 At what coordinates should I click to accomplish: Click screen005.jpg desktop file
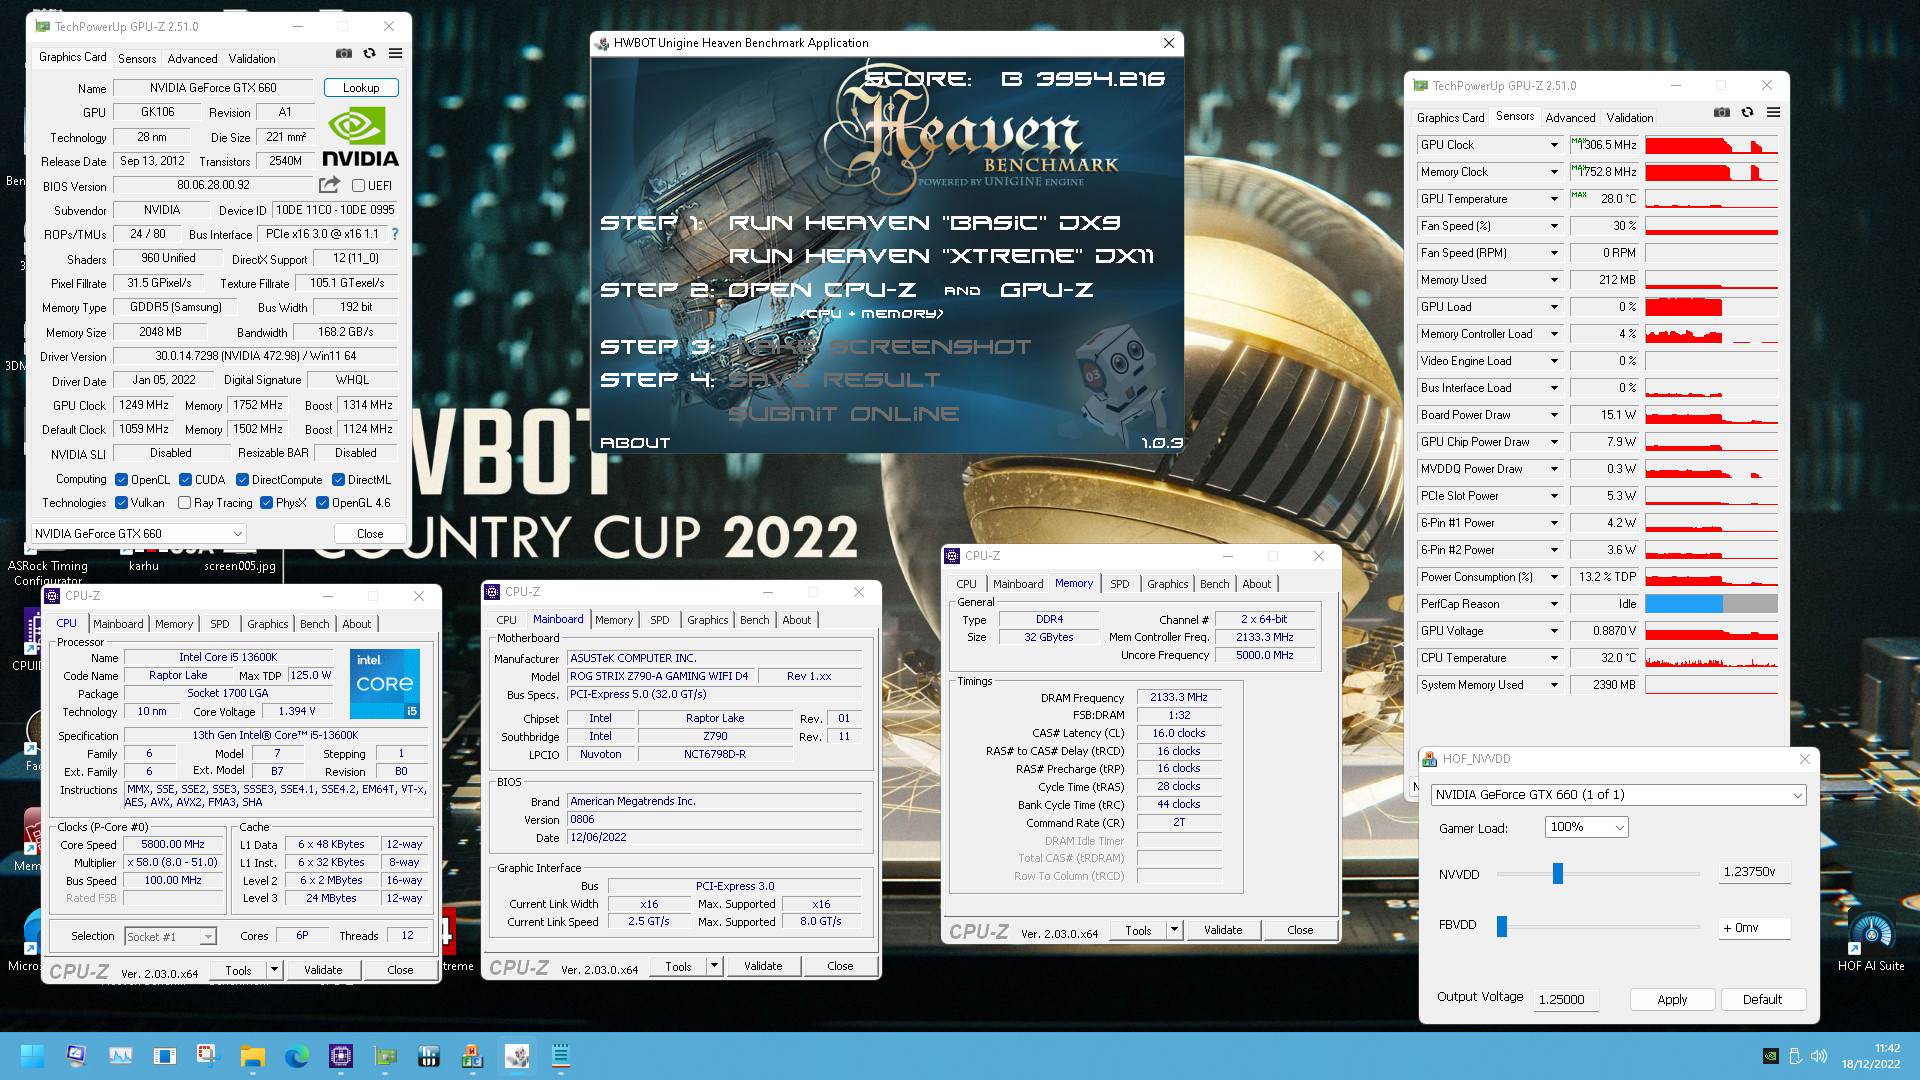239,565
